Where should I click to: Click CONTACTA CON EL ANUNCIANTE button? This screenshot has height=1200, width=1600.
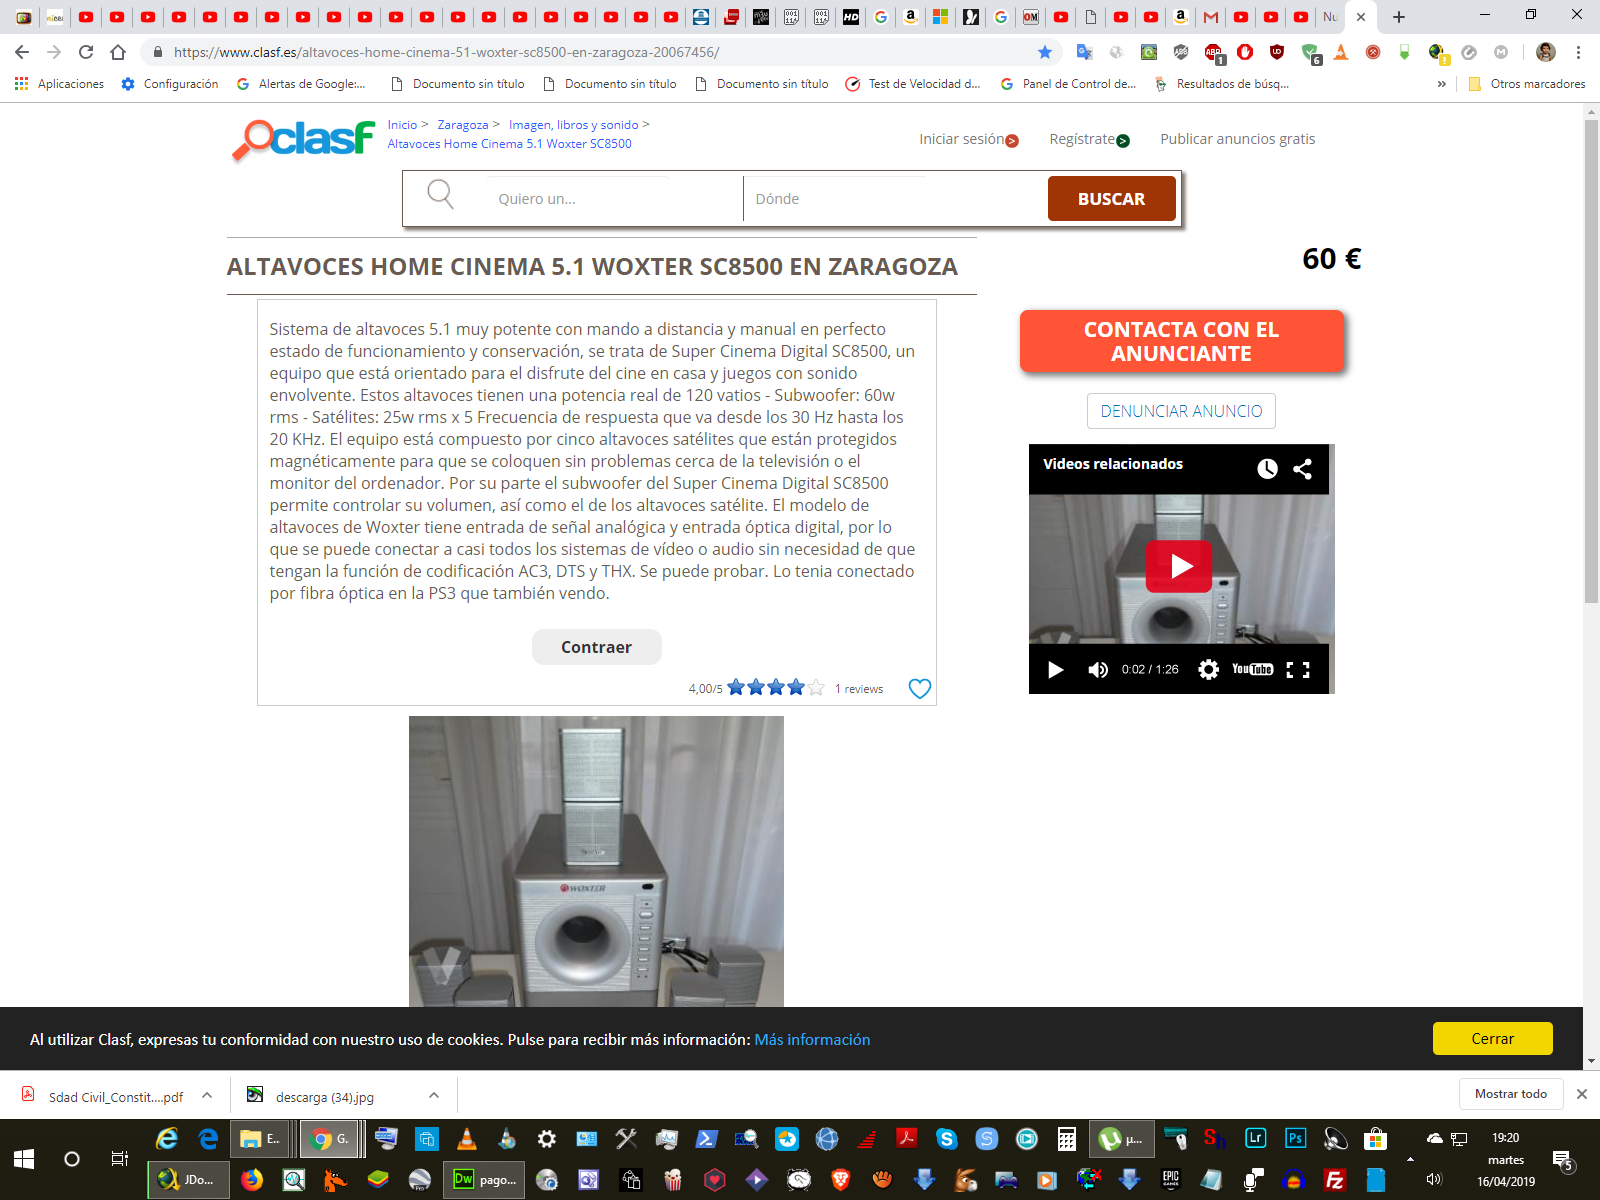click(x=1181, y=342)
